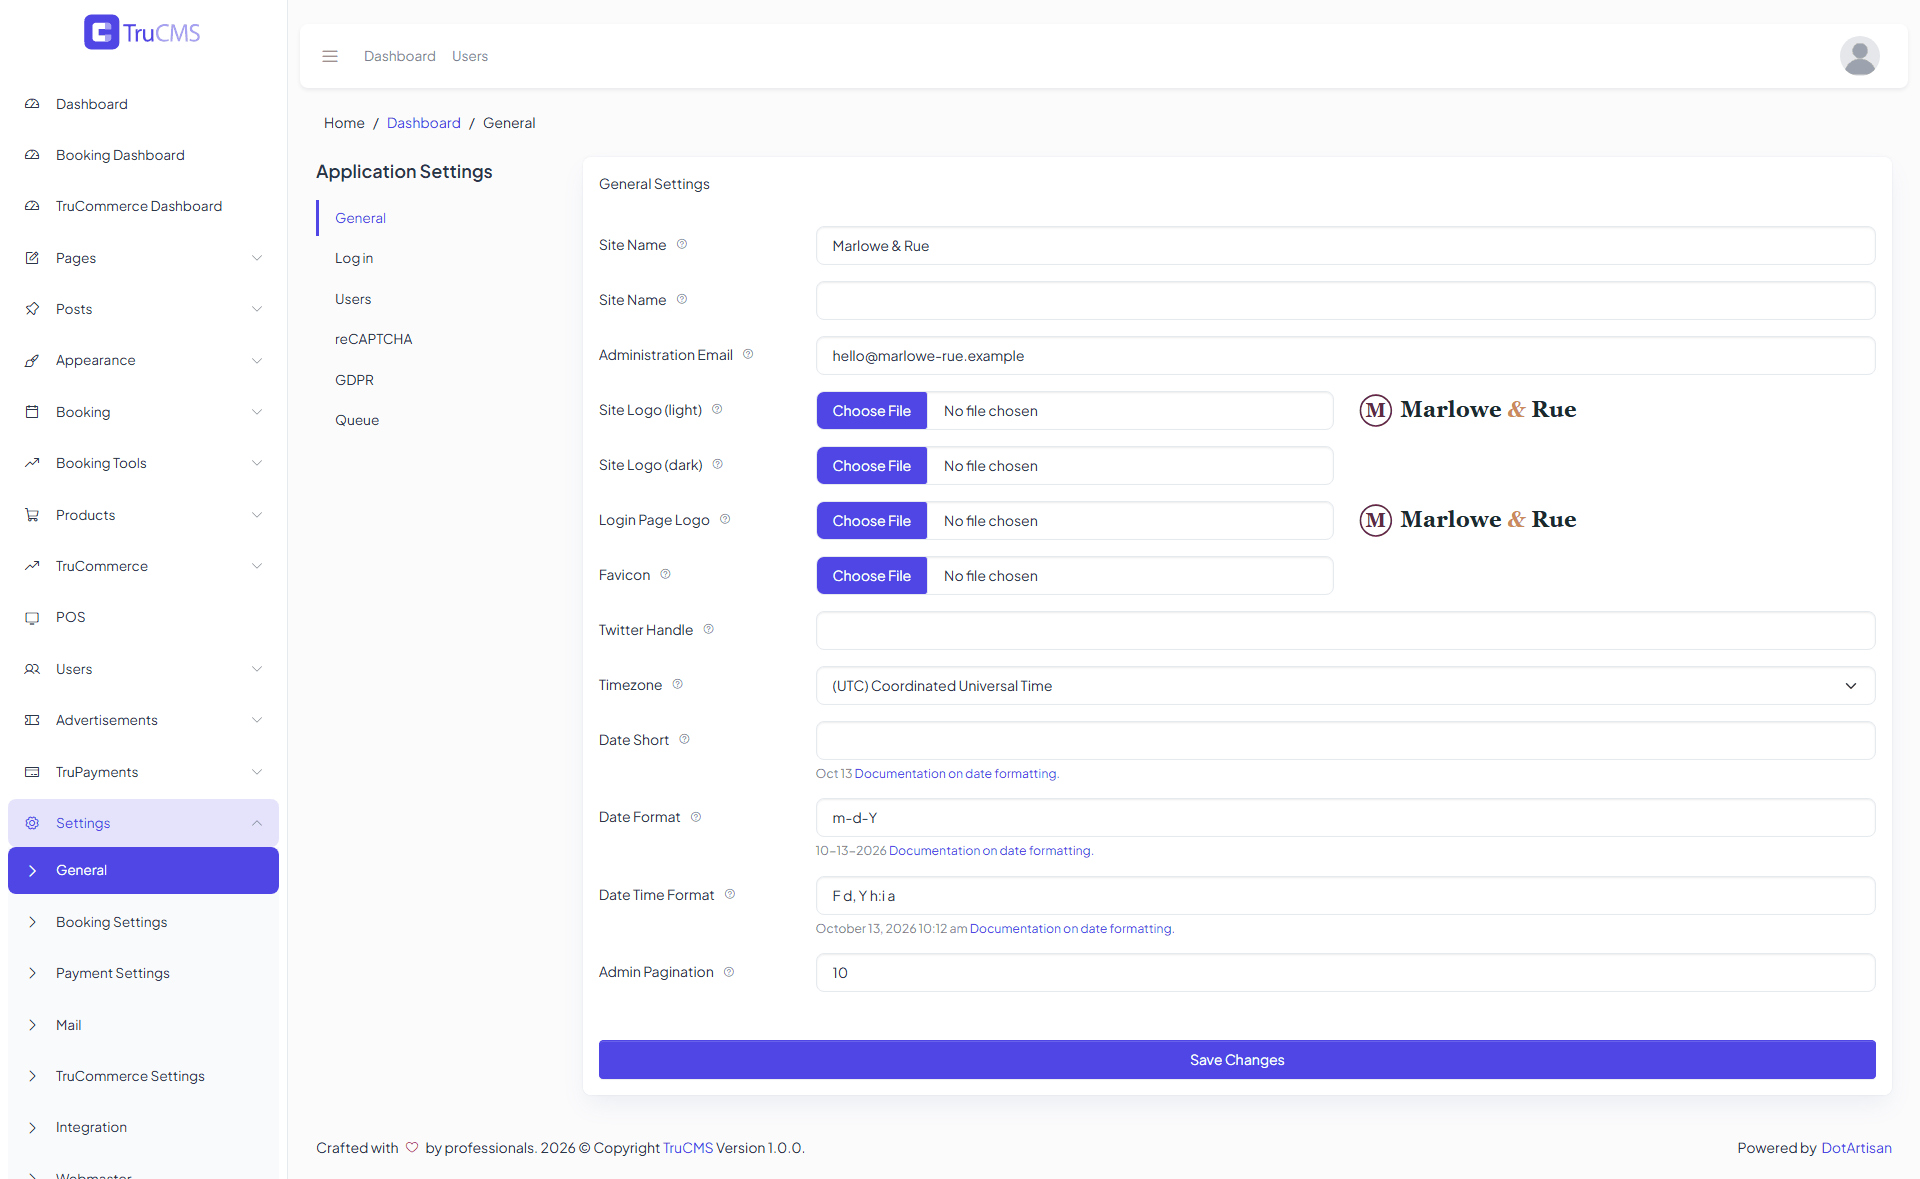1920x1179 pixels.
Task: Open Mail in sidebar settings submenu
Action: click(x=143, y=1025)
